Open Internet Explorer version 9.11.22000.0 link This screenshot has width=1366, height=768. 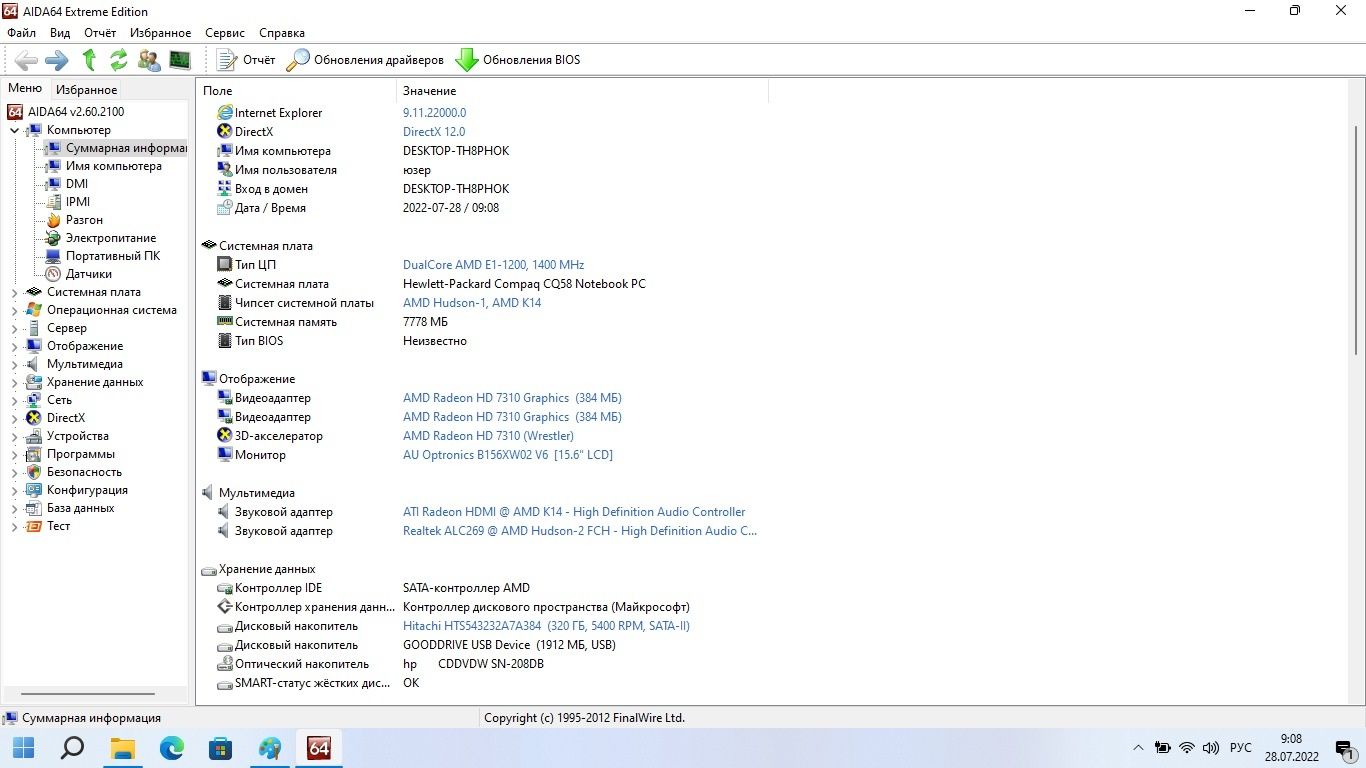(434, 113)
